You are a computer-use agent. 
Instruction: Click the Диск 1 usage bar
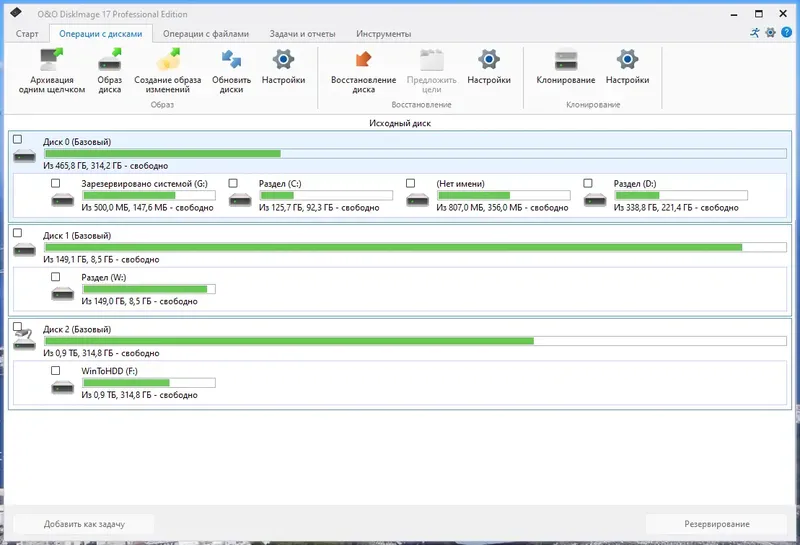point(415,247)
